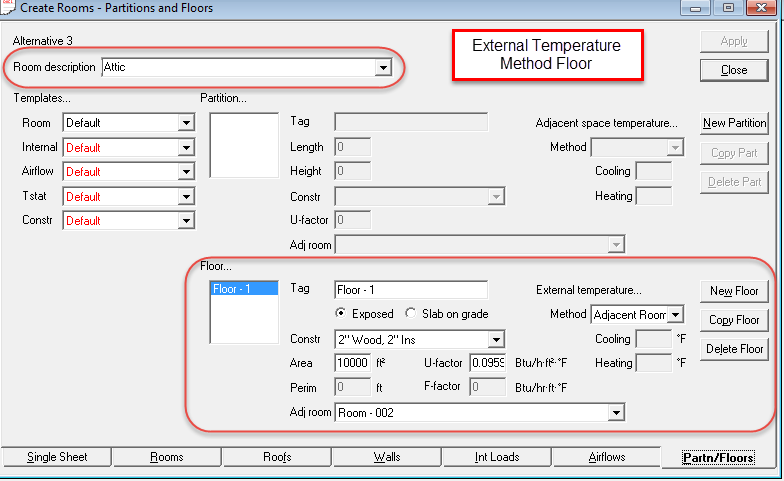Expand the floor Adj room dropdown
Viewport: 784px width, 481px height.
(616, 412)
